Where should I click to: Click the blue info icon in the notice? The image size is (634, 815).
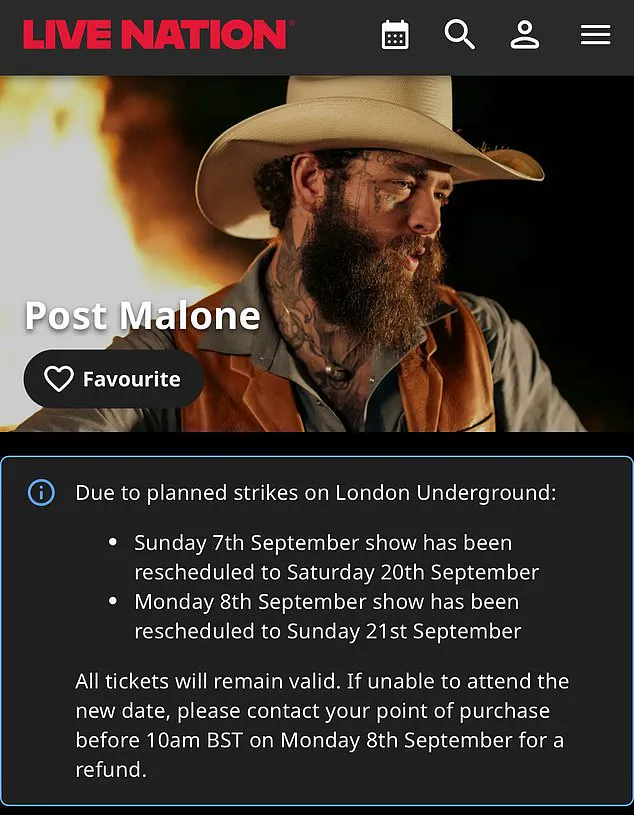pos(41,492)
